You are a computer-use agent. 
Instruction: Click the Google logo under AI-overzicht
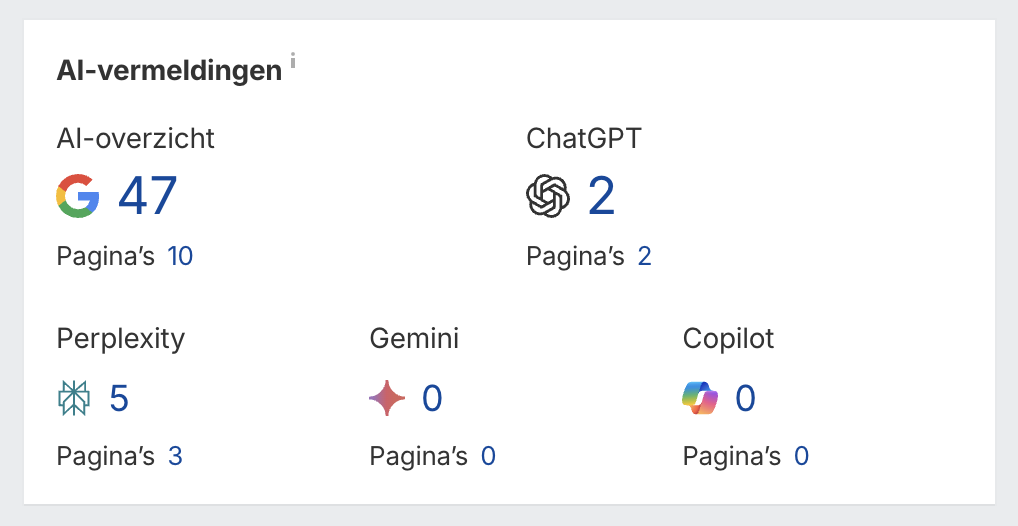78,196
